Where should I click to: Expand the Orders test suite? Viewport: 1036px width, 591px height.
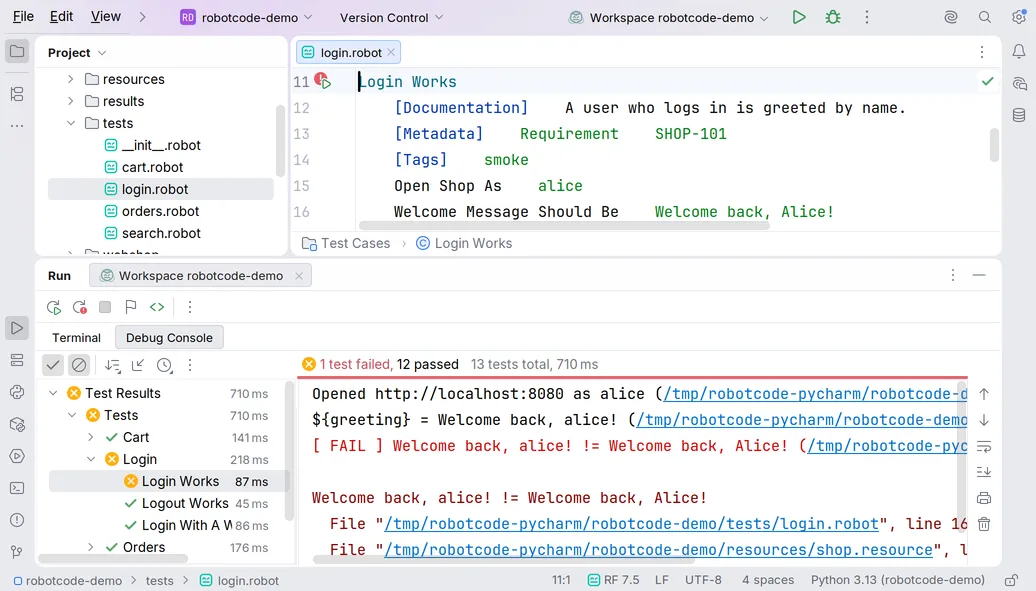pyautogui.click(x=91, y=547)
